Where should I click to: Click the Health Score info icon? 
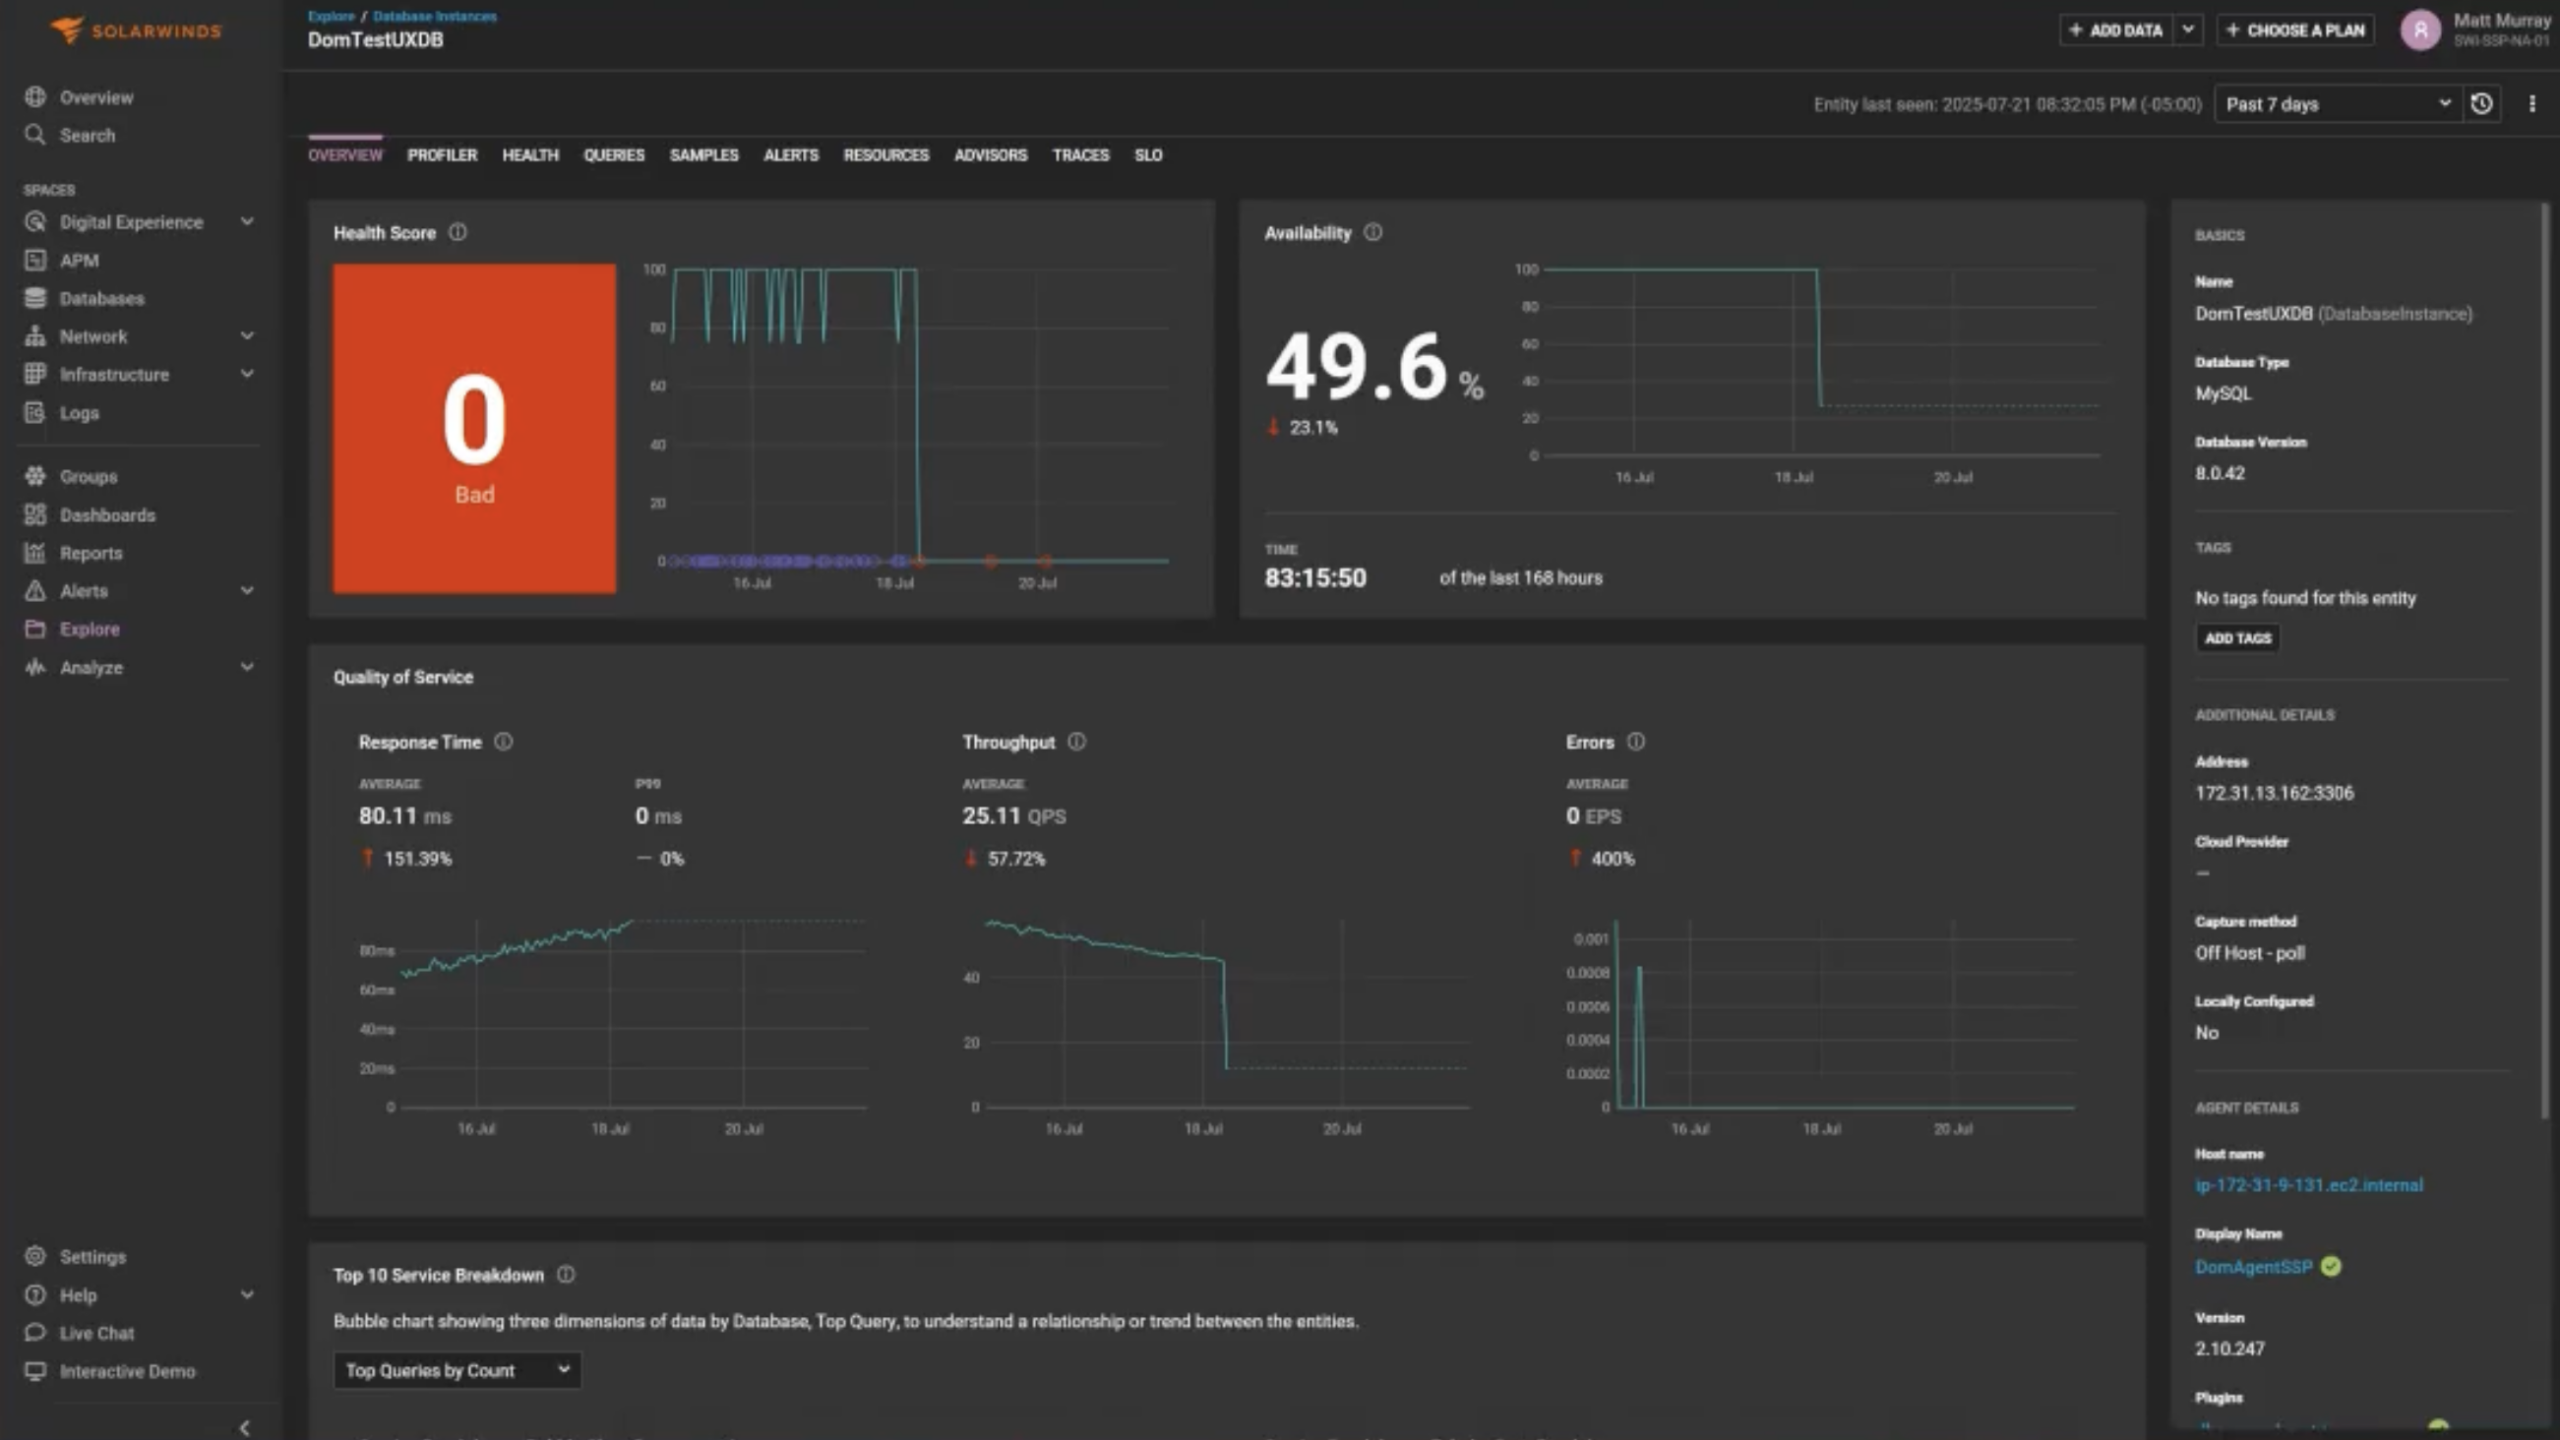point(459,232)
